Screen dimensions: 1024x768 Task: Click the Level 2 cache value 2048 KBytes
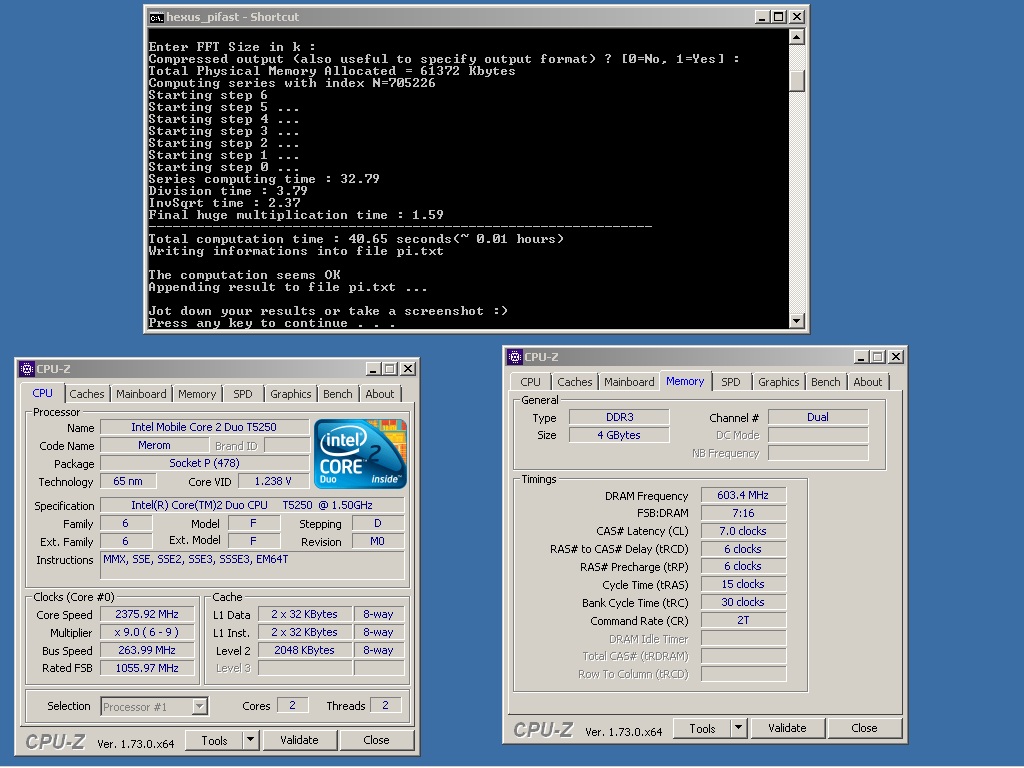click(x=304, y=650)
